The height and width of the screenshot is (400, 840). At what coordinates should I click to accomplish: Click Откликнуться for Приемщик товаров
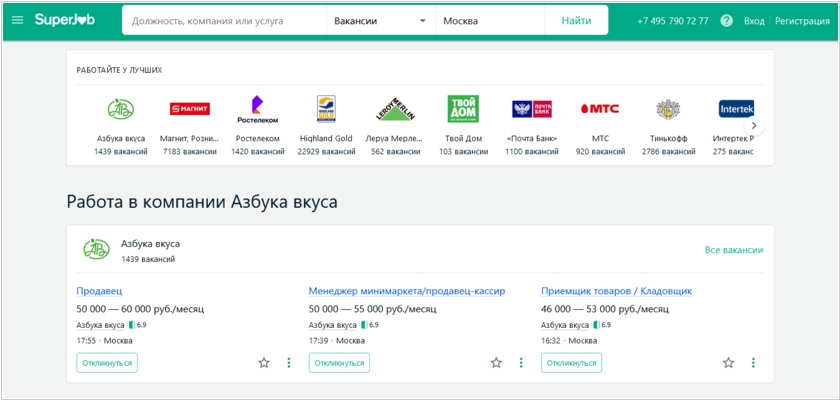point(572,363)
